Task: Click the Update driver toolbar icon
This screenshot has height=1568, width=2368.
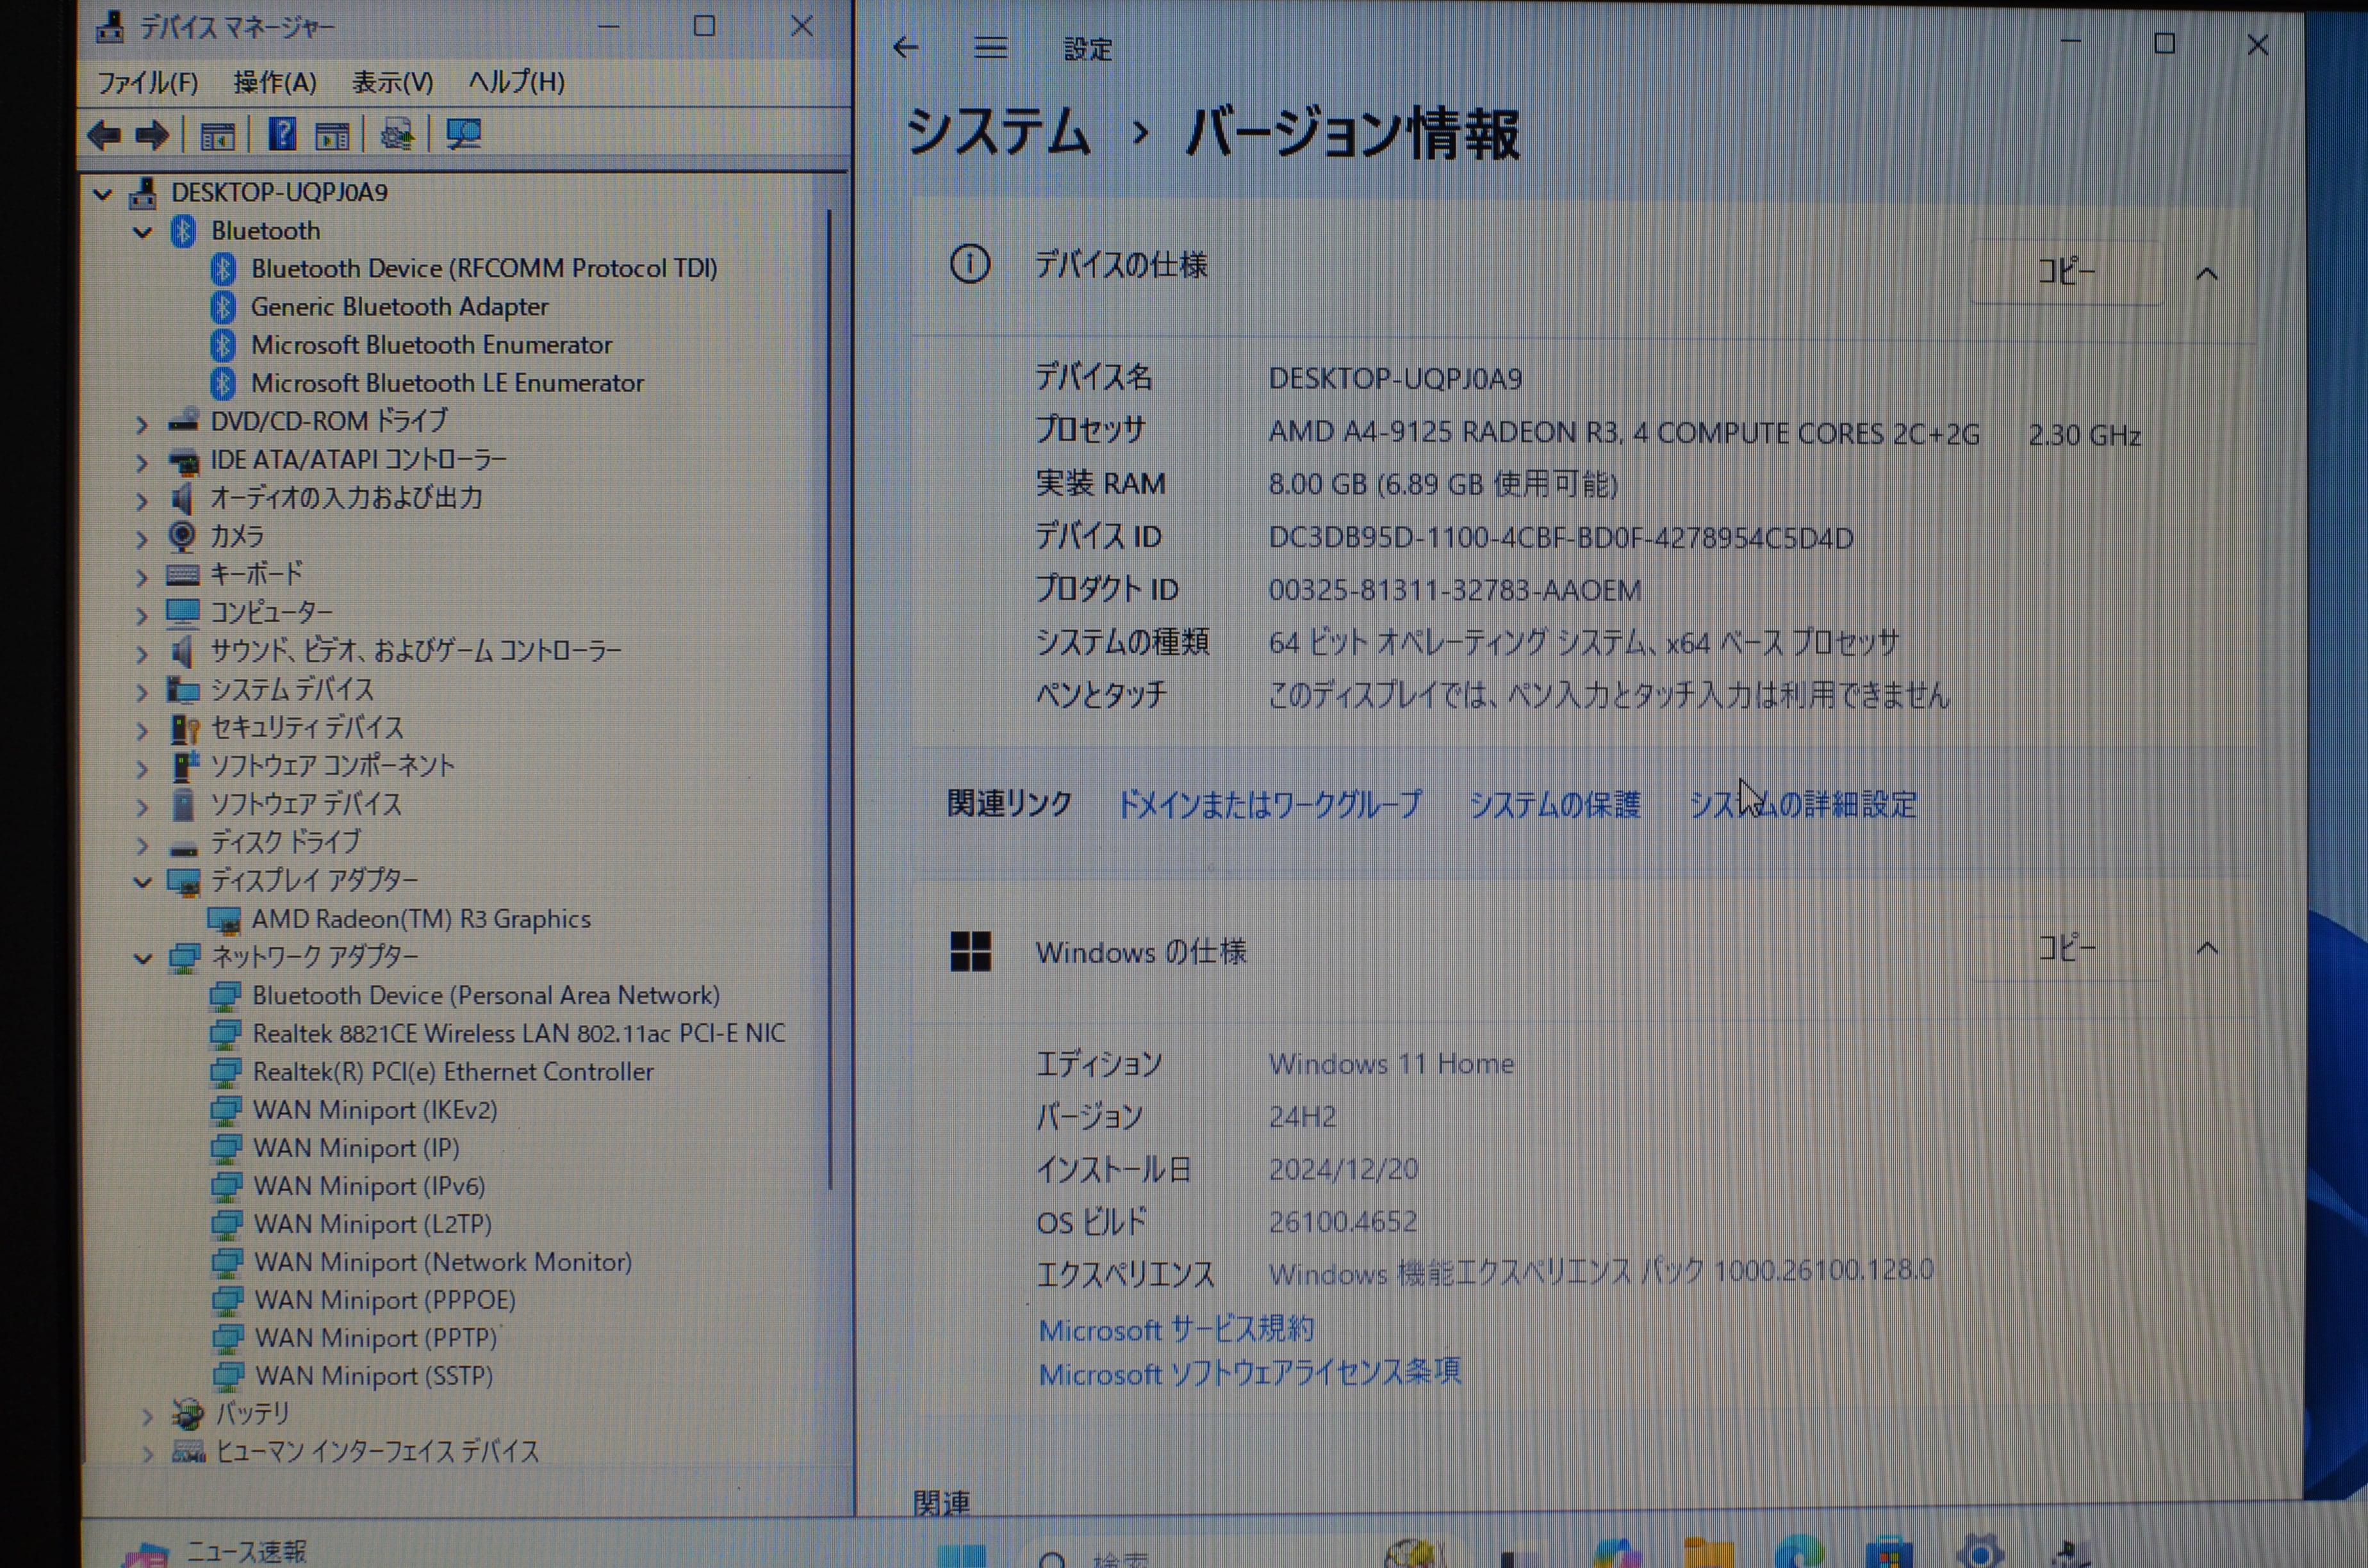Action: [x=397, y=134]
